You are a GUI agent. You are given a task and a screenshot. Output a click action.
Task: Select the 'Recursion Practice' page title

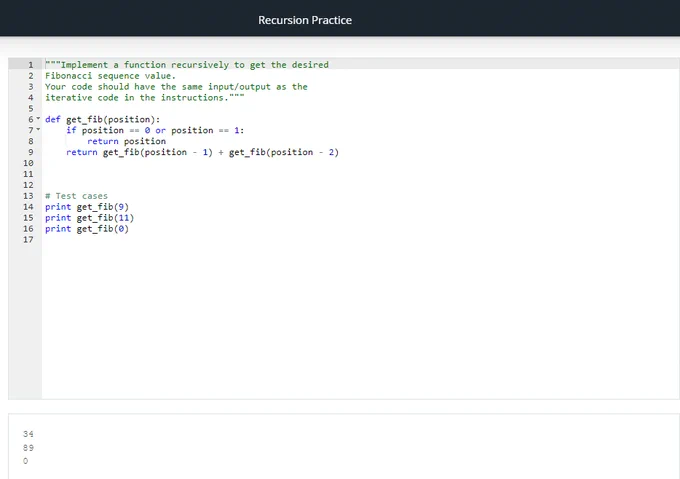(x=305, y=20)
